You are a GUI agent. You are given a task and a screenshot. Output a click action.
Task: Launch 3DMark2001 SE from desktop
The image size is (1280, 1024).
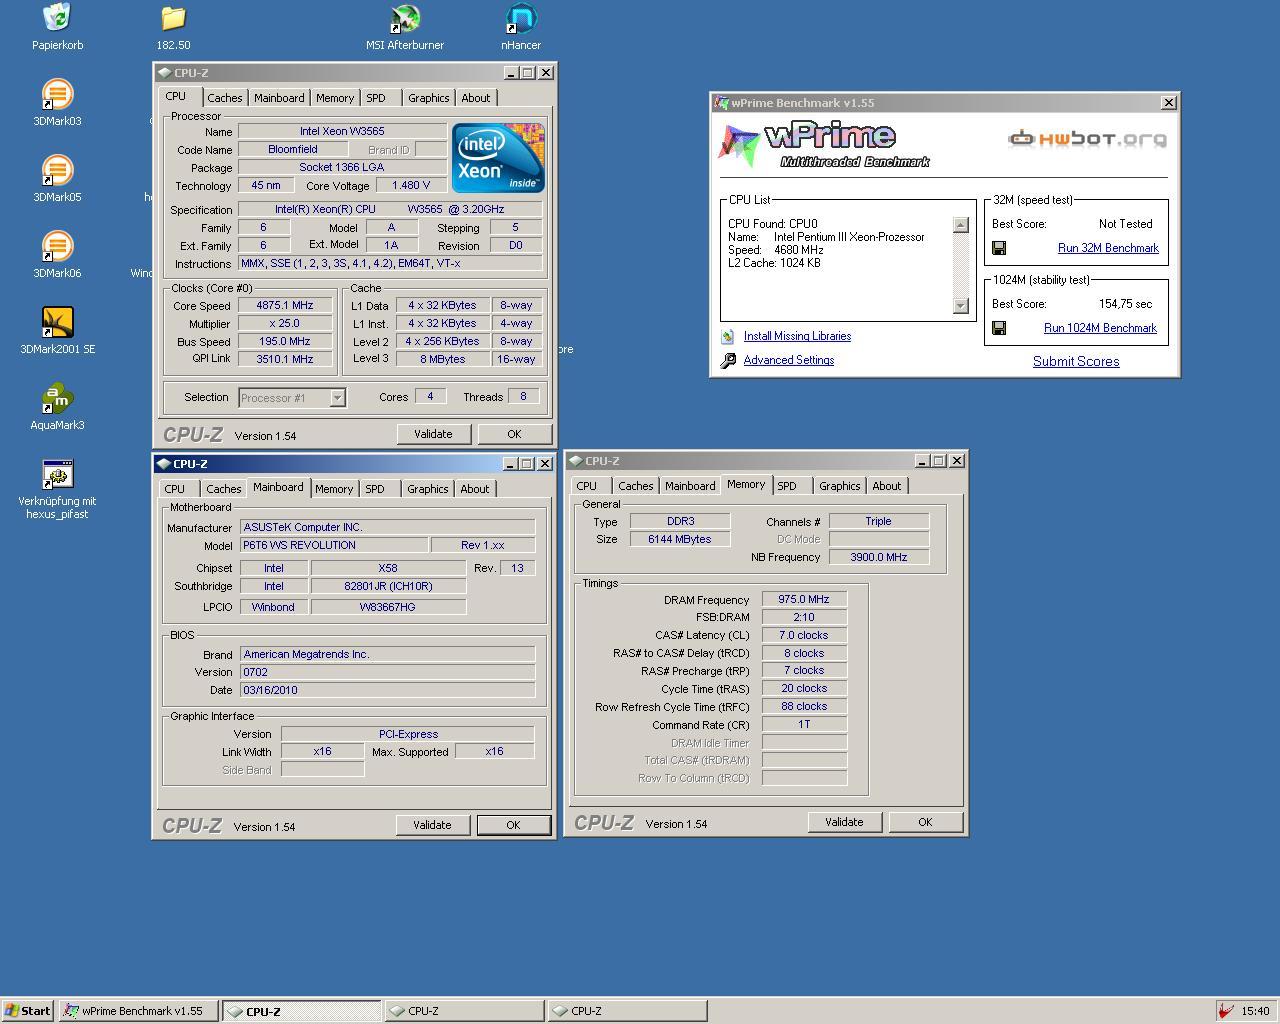[57, 323]
